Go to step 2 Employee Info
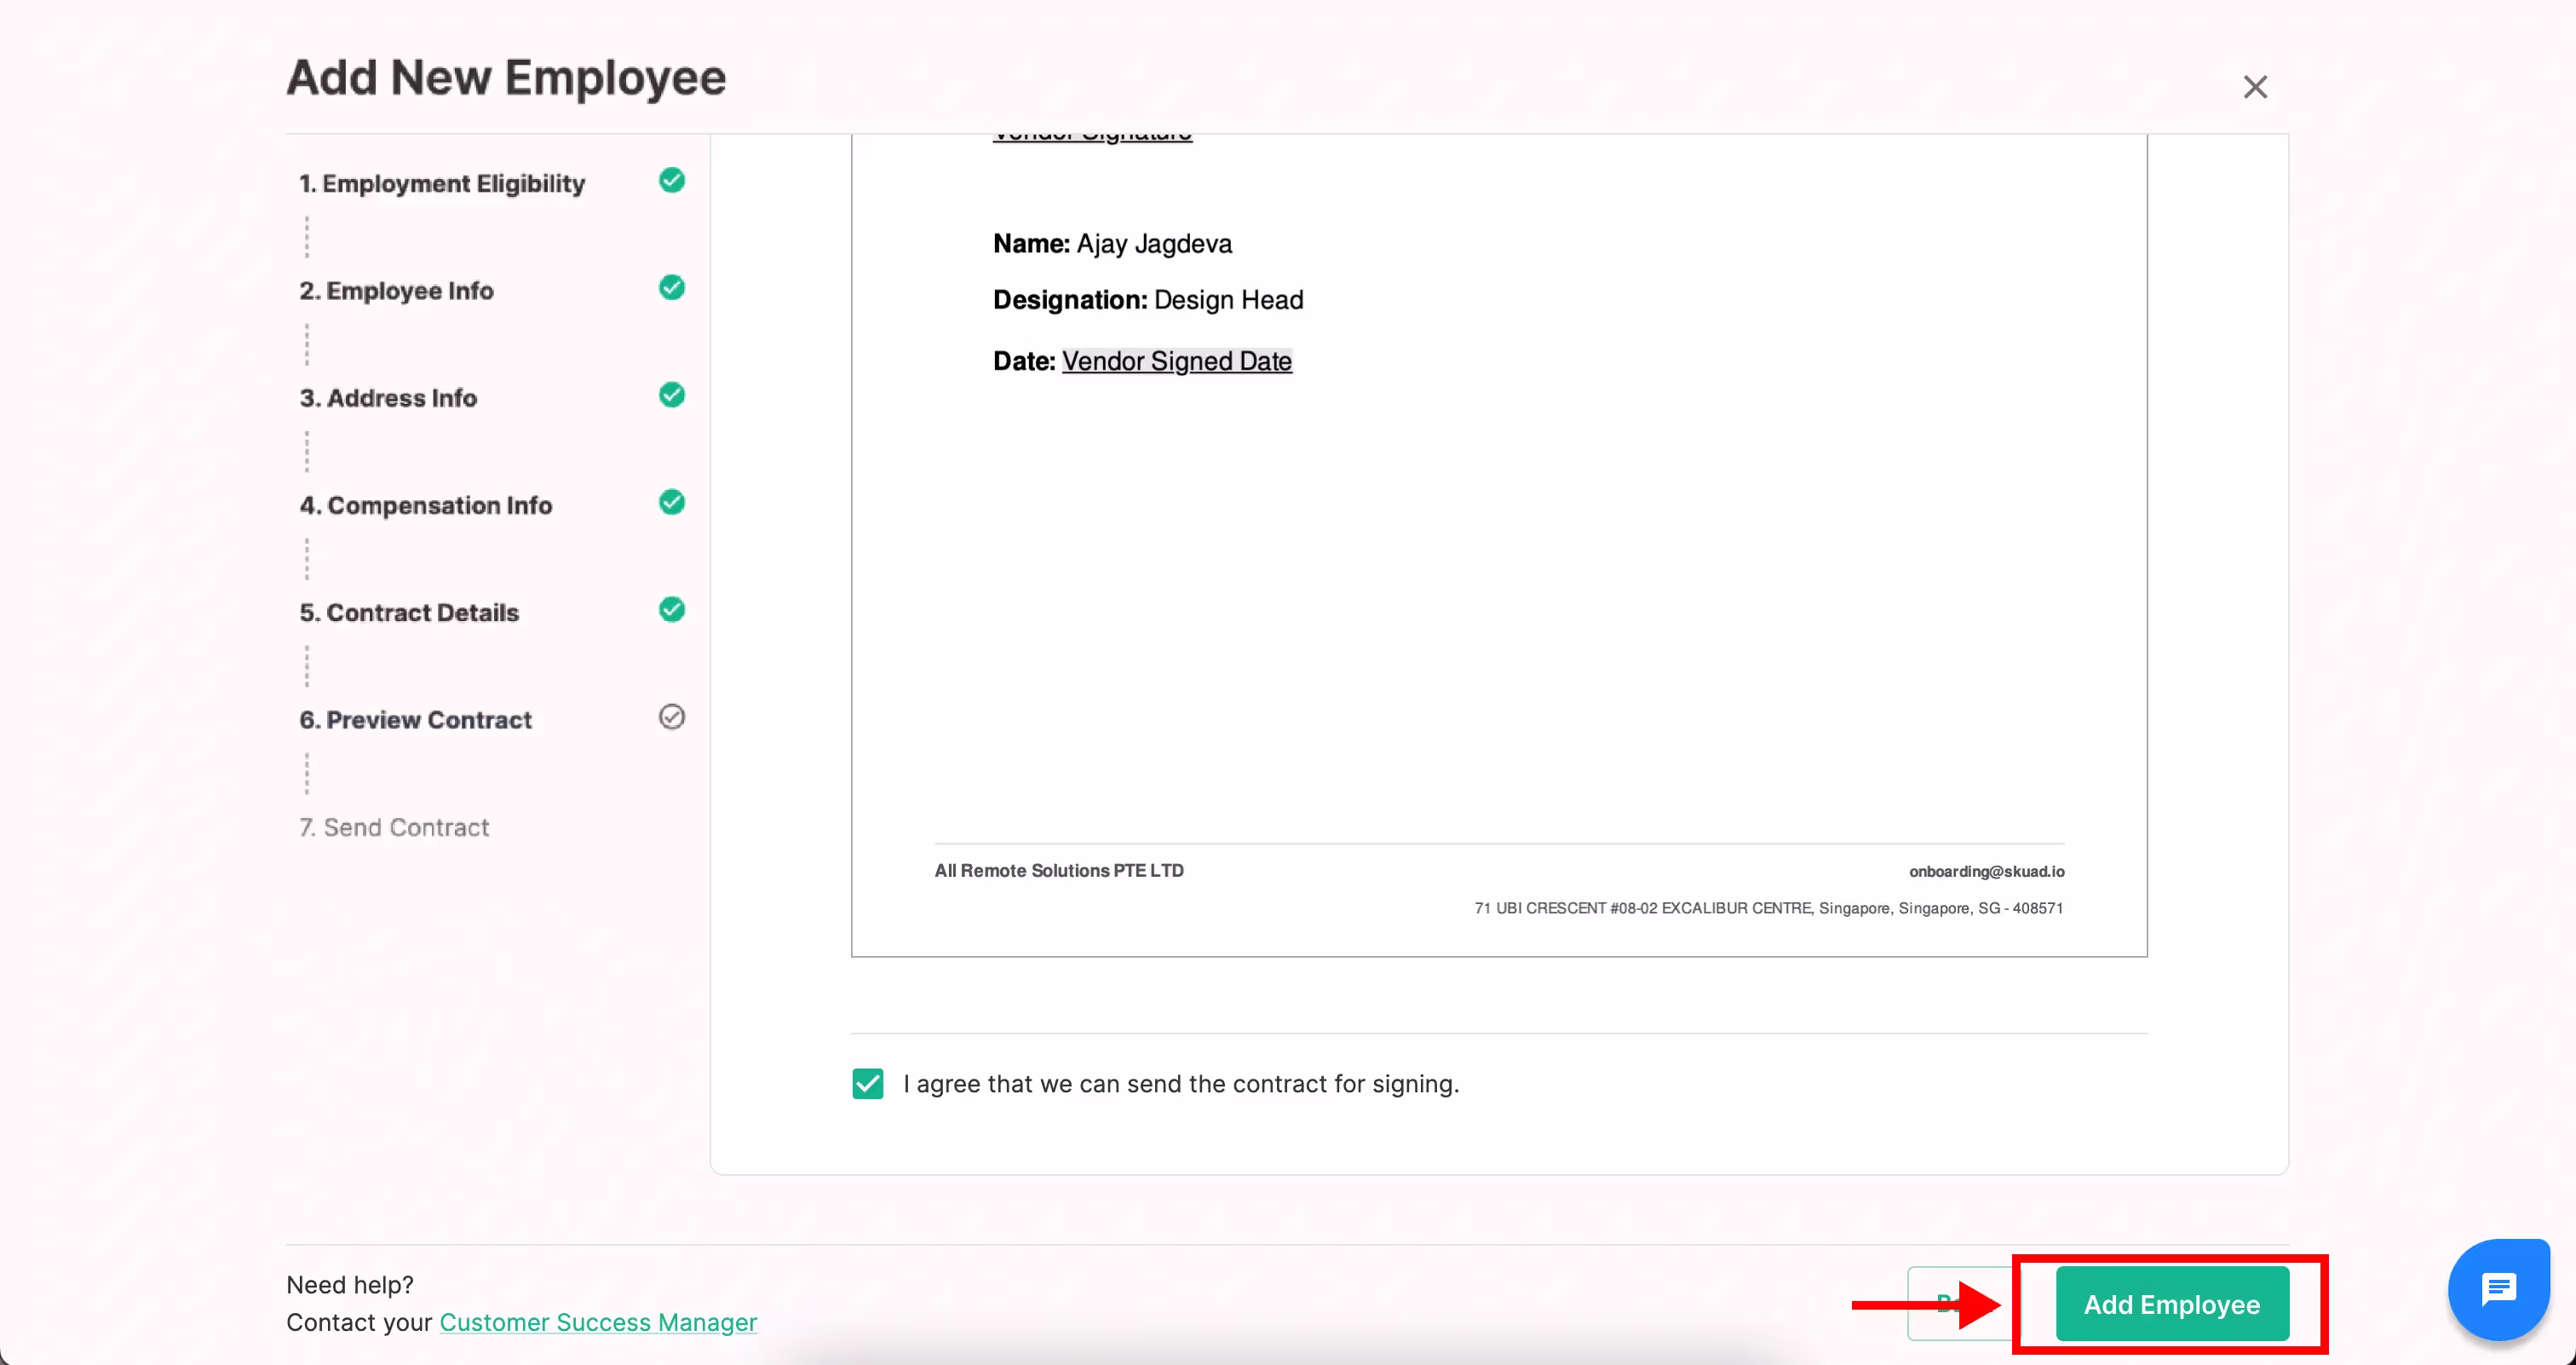The height and width of the screenshot is (1365, 2576). 396,291
